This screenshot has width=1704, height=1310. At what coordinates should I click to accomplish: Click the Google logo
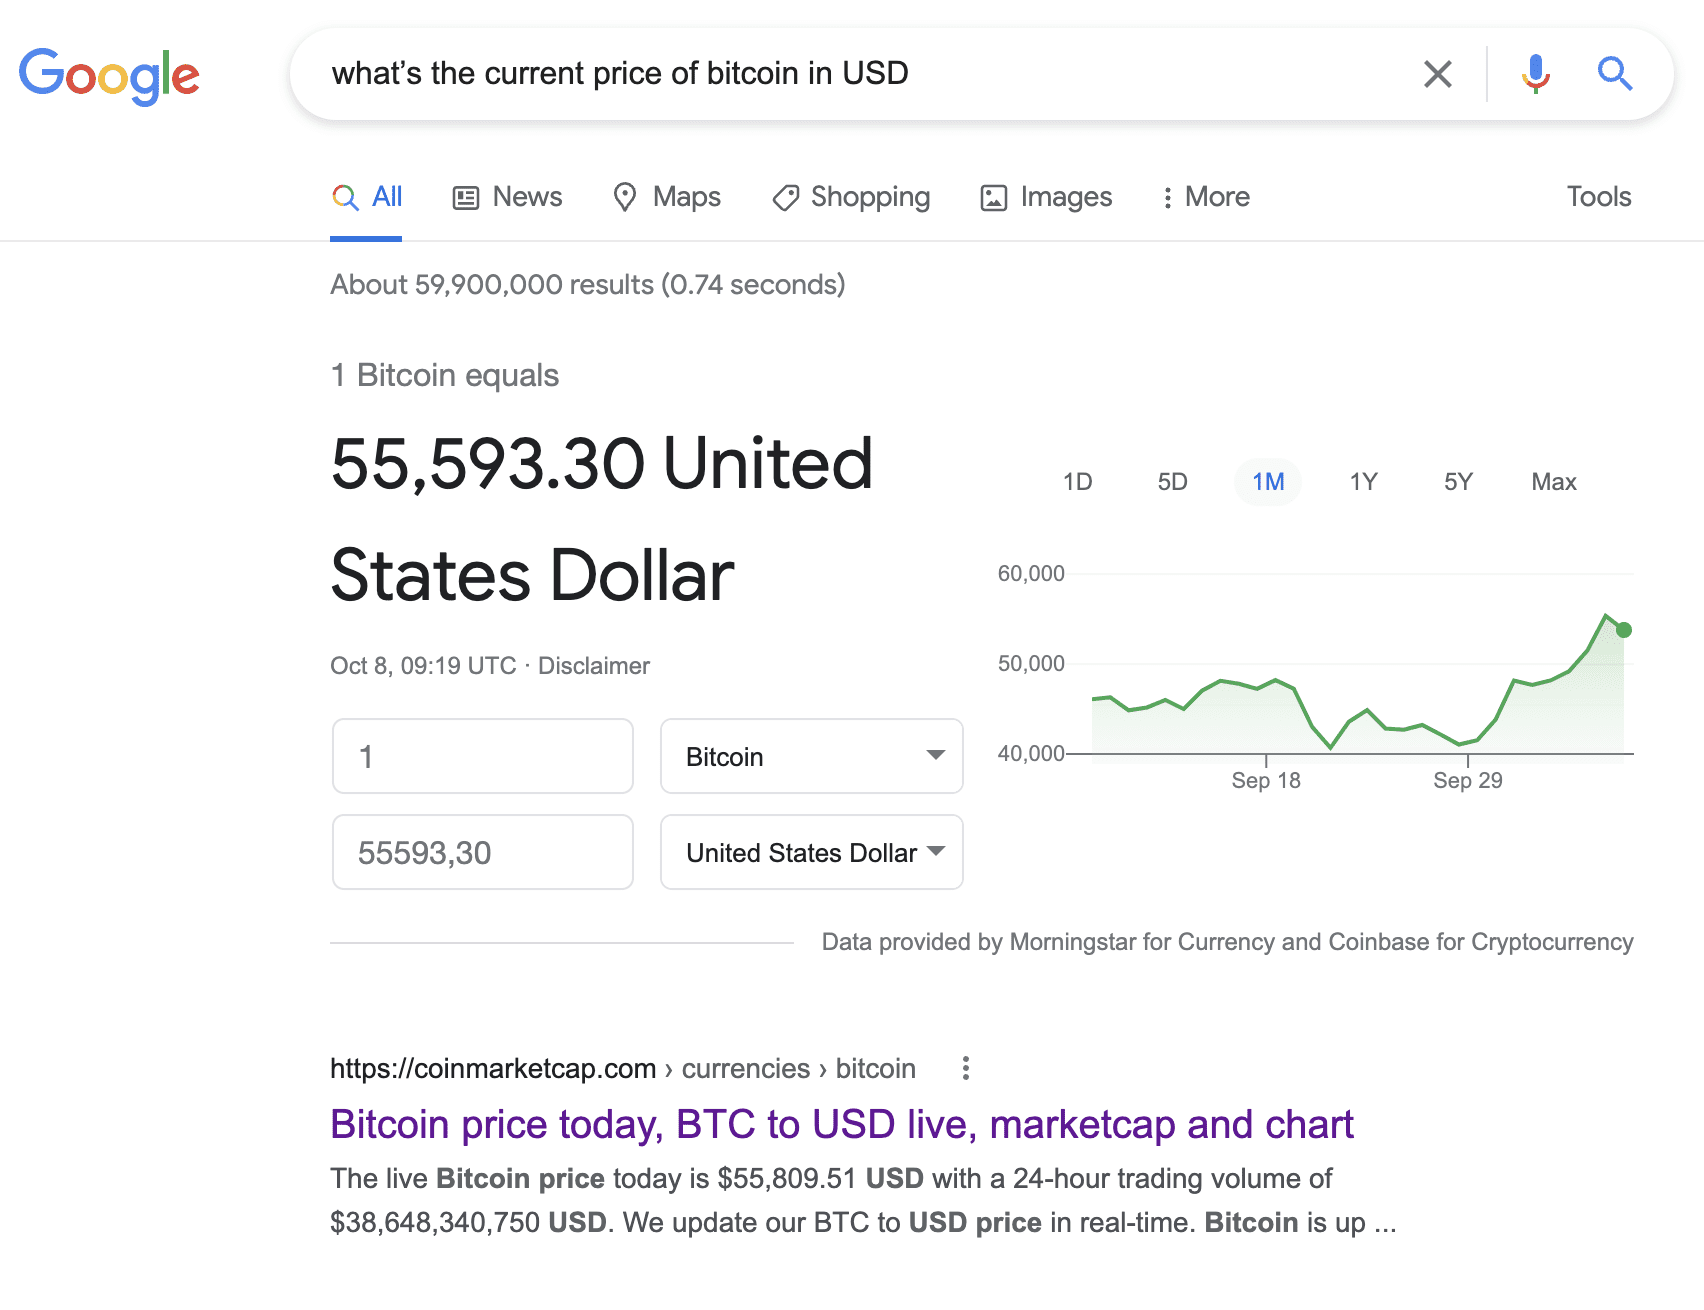(x=109, y=74)
